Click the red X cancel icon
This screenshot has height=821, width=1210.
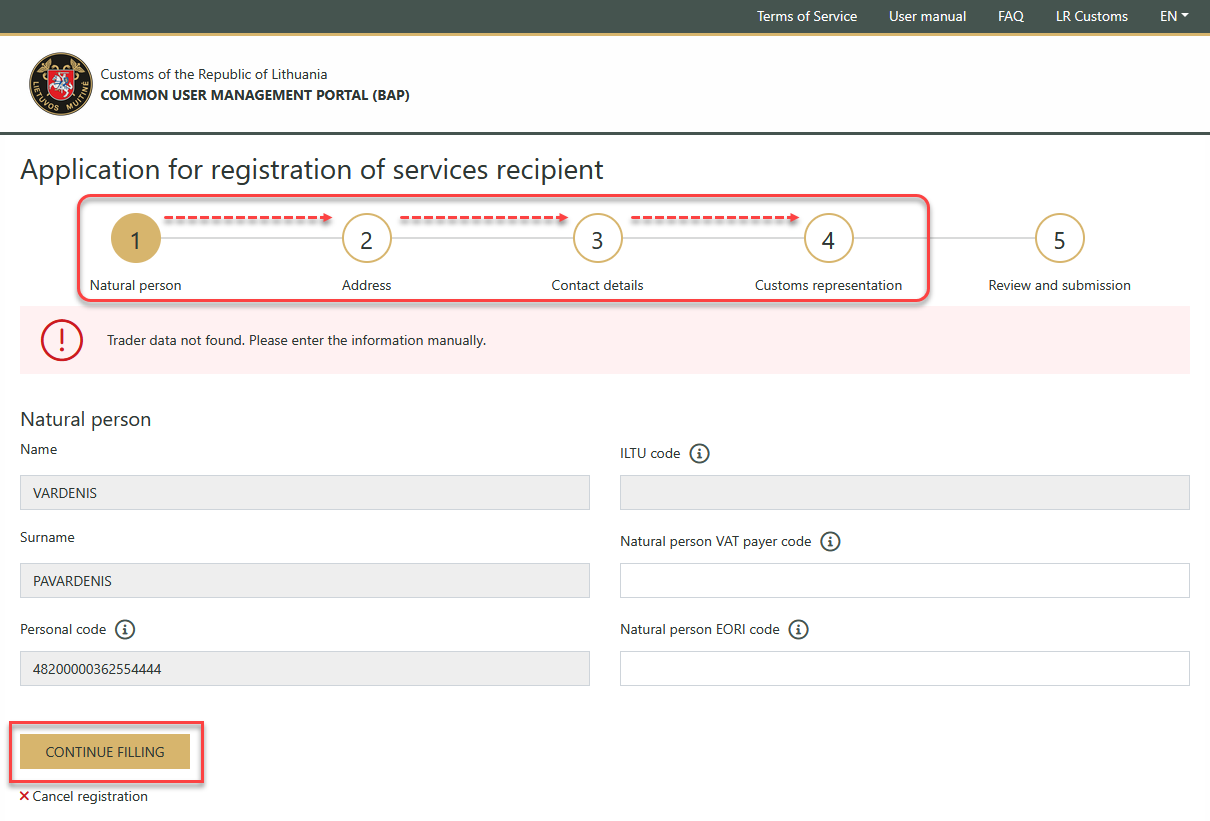24,797
